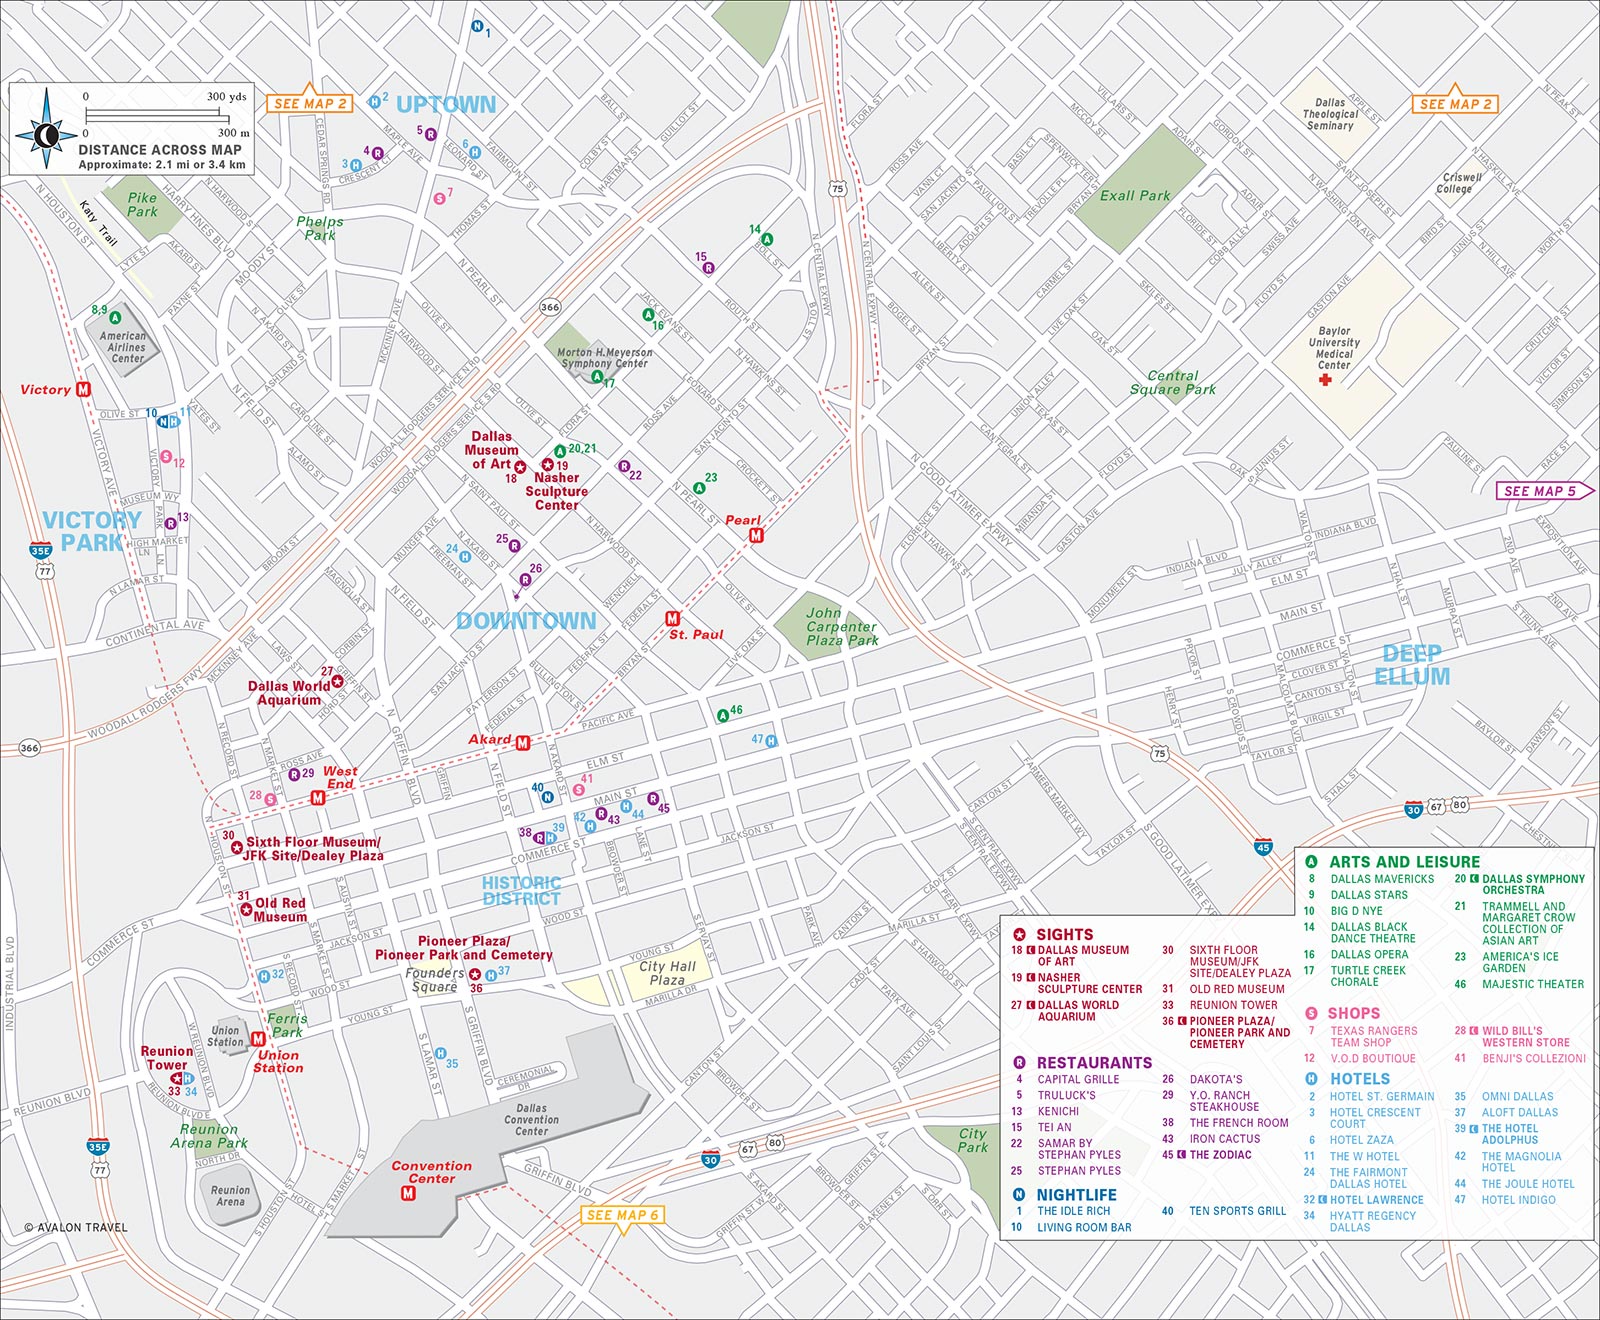Viewport: 1600px width, 1320px height.
Task: Click nightlife marker N number 1
Action: click(477, 27)
